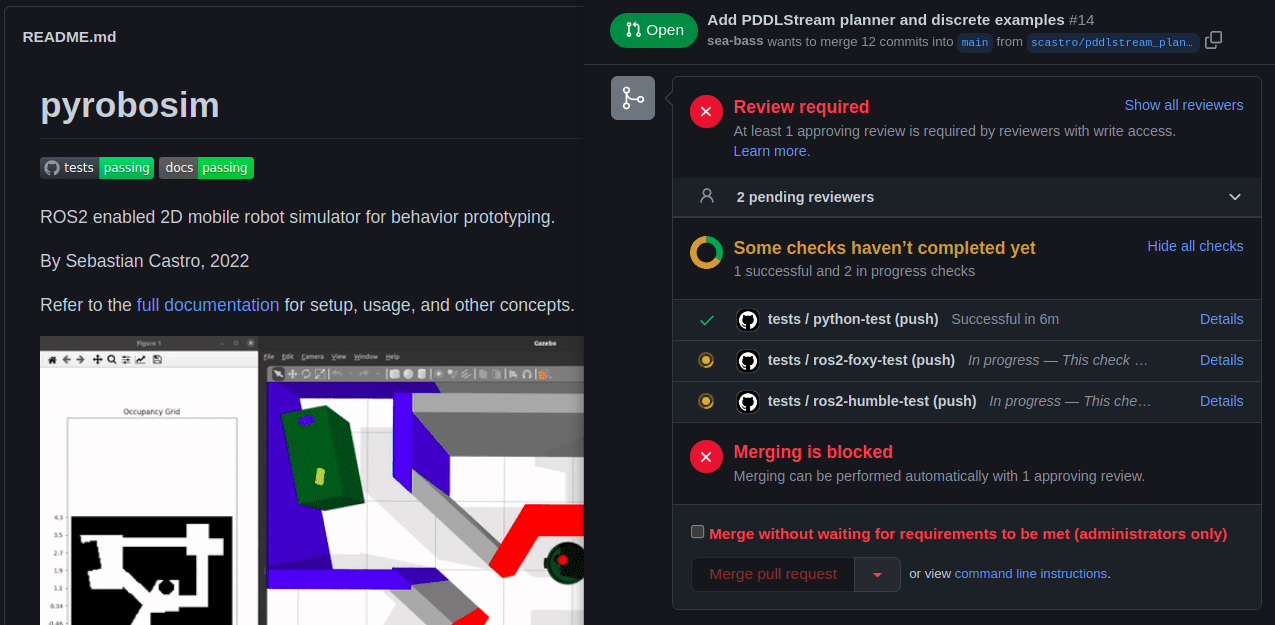Click the By Sebastian Castro, 2022 line
Screen dimensions: 1275x625
tap(144, 261)
